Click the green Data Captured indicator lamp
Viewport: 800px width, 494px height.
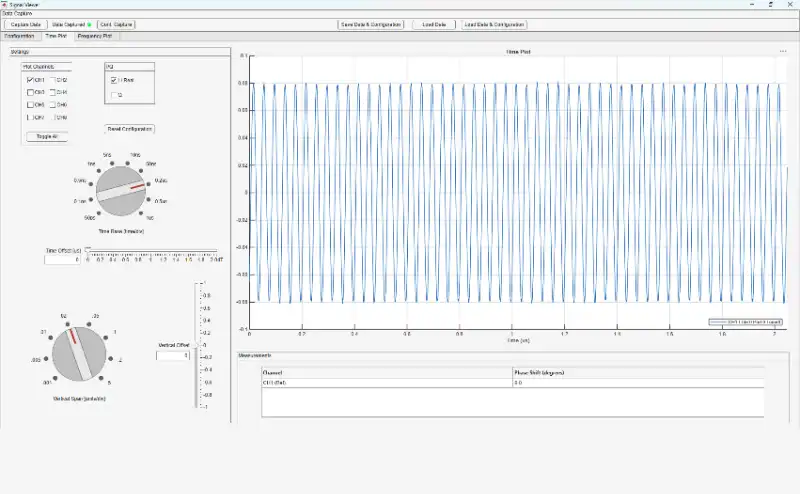(89, 24)
